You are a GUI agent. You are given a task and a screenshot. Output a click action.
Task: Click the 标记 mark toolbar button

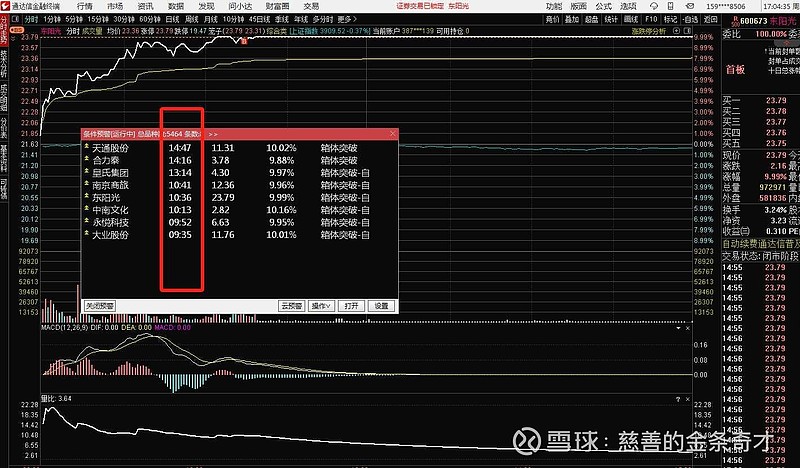tap(670, 19)
